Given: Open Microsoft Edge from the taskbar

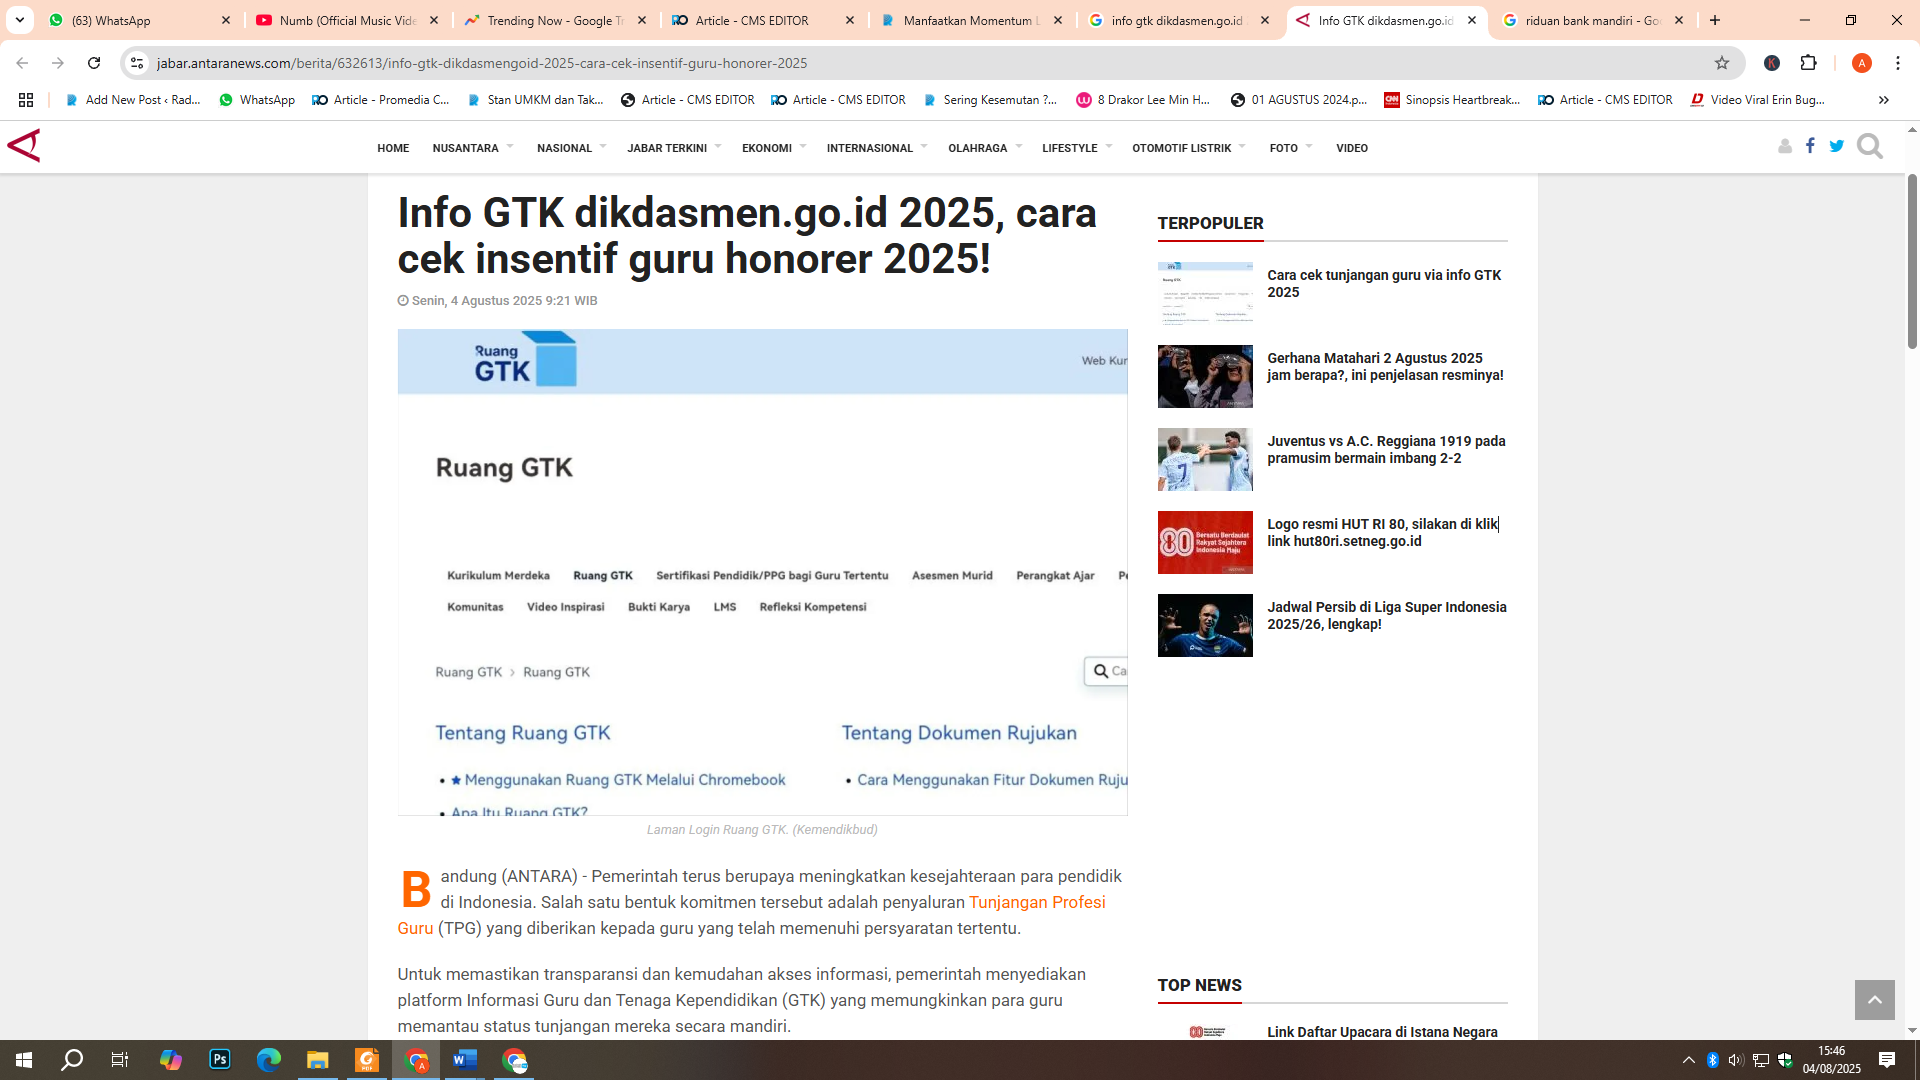Looking at the screenshot, I should [268, 1060].
